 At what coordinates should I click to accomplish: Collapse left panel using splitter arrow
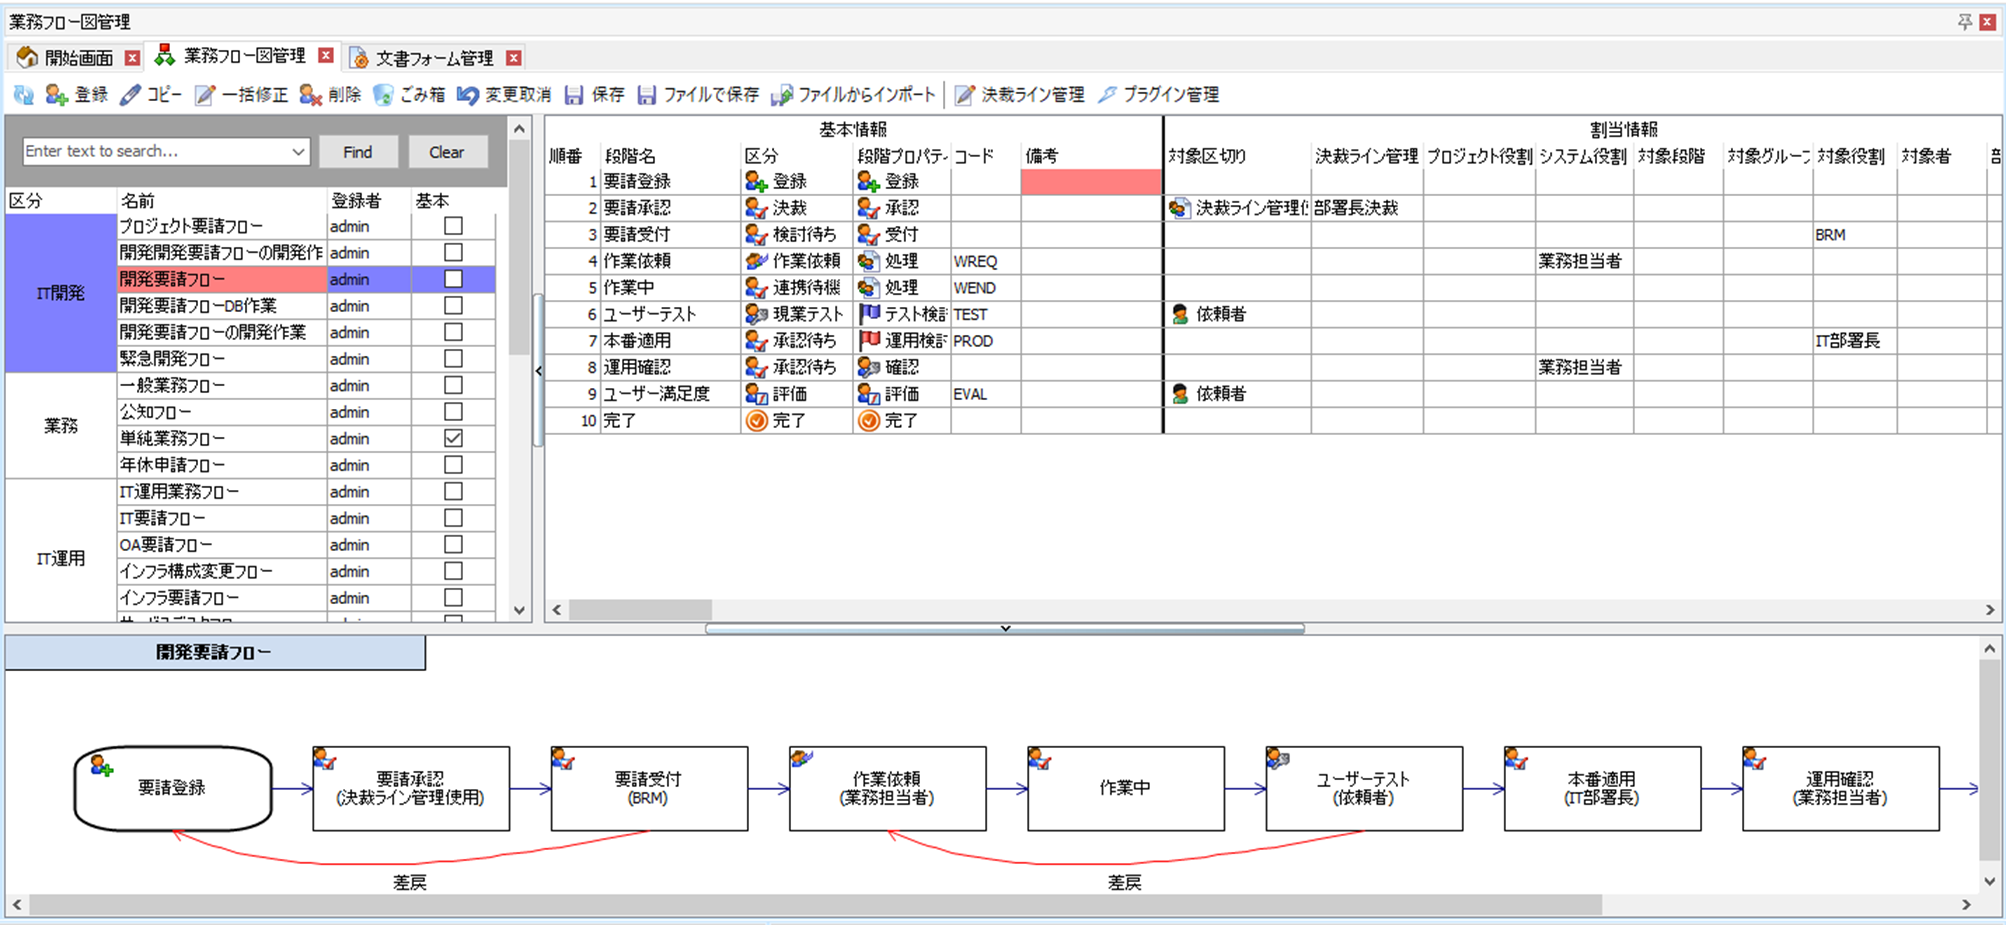coord(538,371)
